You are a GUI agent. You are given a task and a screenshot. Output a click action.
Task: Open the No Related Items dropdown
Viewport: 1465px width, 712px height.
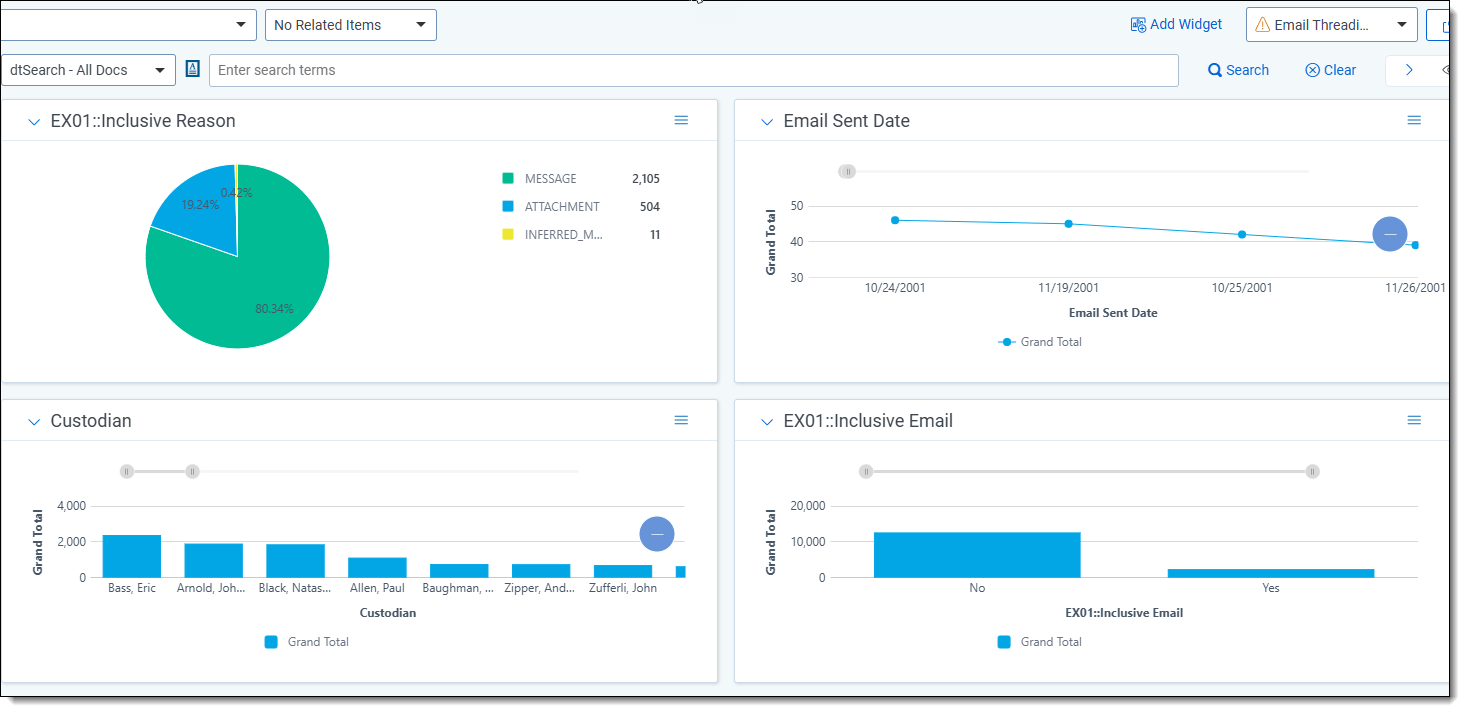(x=351, y=24)
